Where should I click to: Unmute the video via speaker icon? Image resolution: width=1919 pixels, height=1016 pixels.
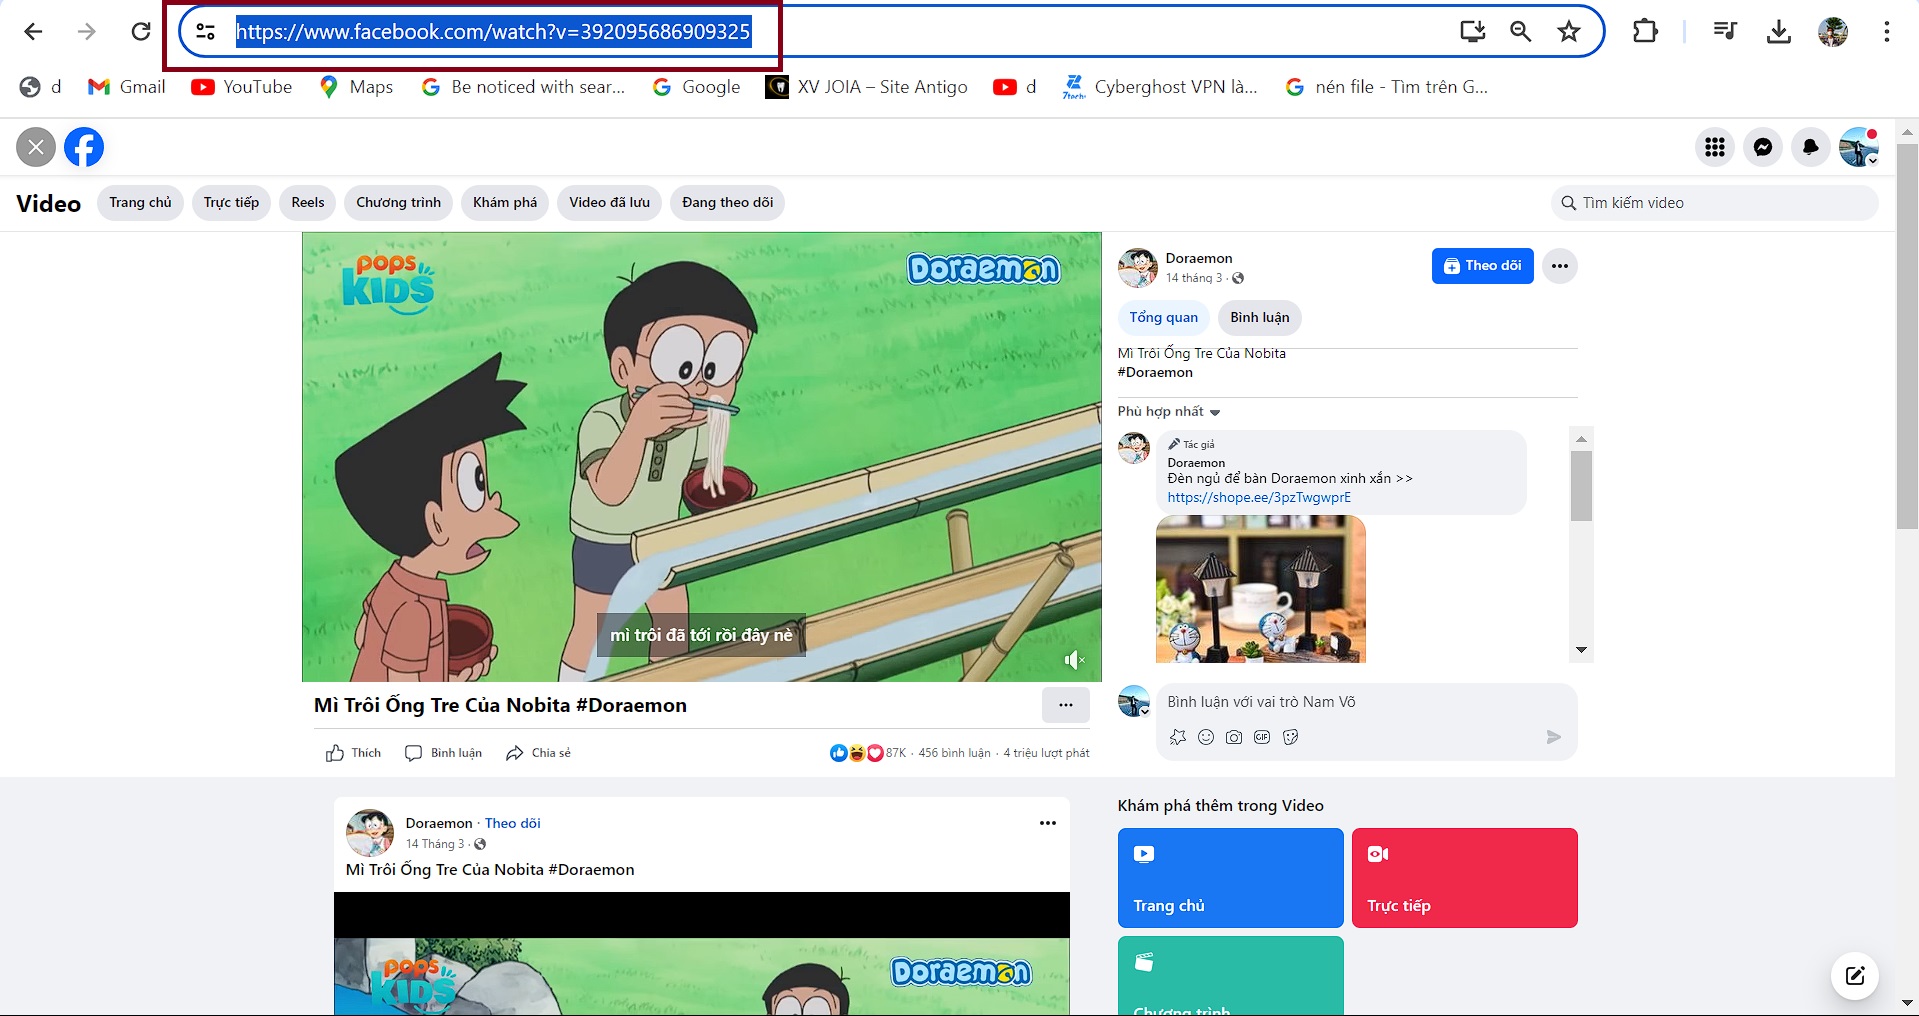(x=1073, y=660)
